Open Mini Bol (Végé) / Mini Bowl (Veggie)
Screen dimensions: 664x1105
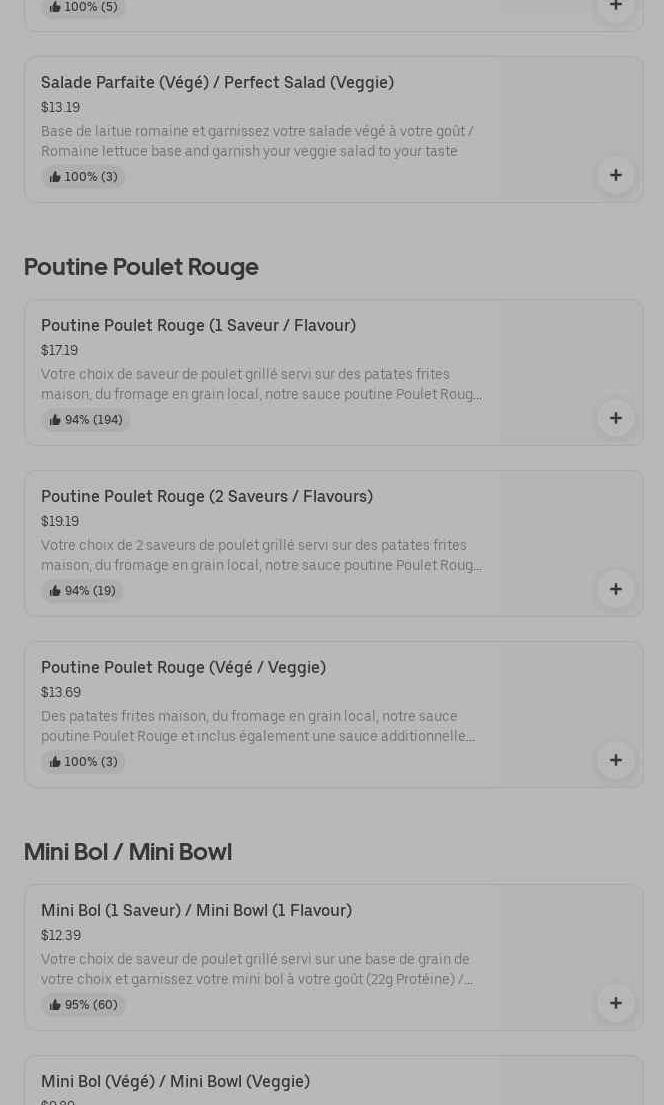pos(175,1082)
